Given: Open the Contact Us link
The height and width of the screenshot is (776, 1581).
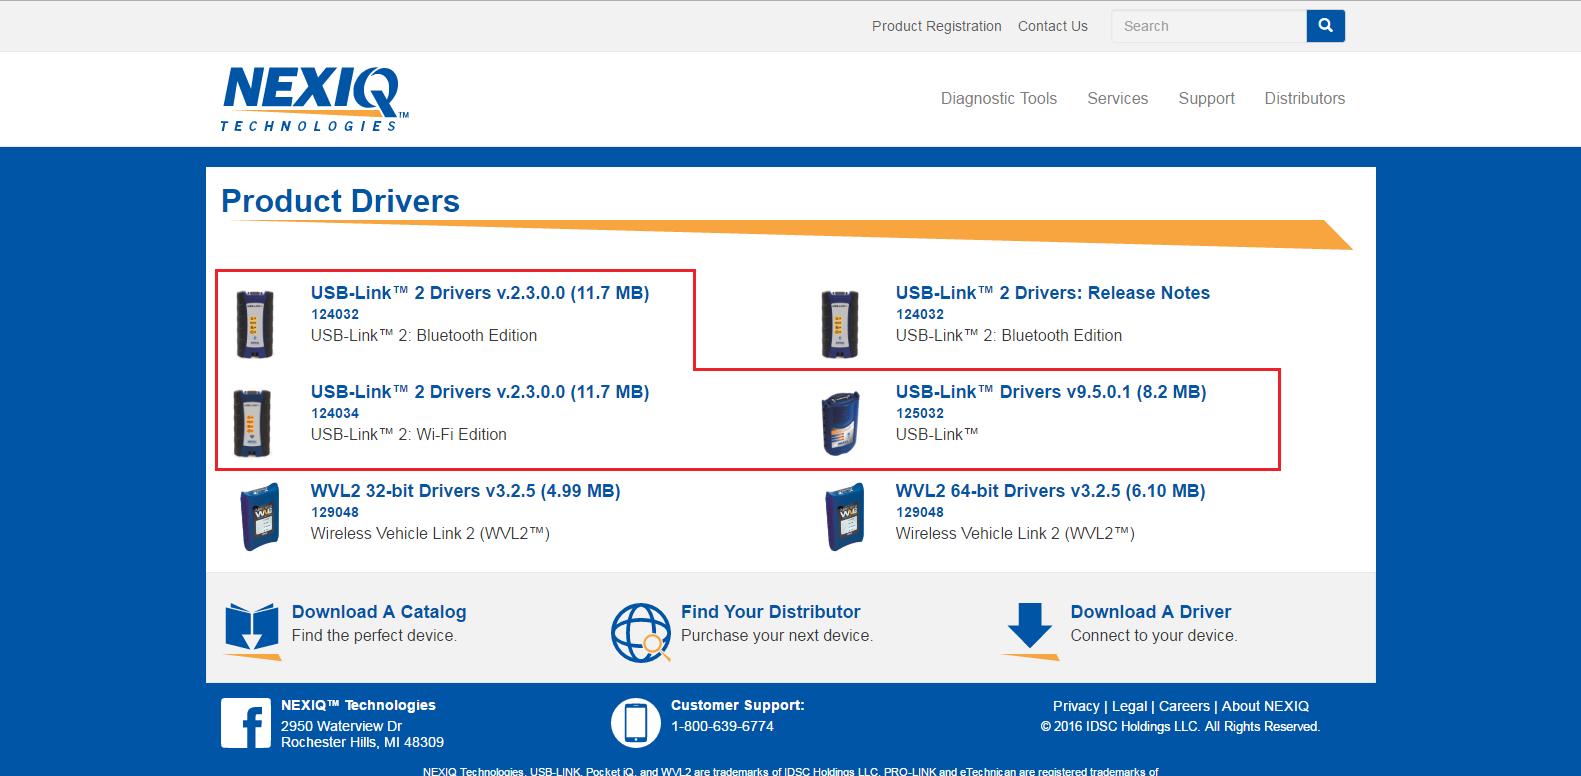Looking at the screenshot, I should tap(1052, 26).
